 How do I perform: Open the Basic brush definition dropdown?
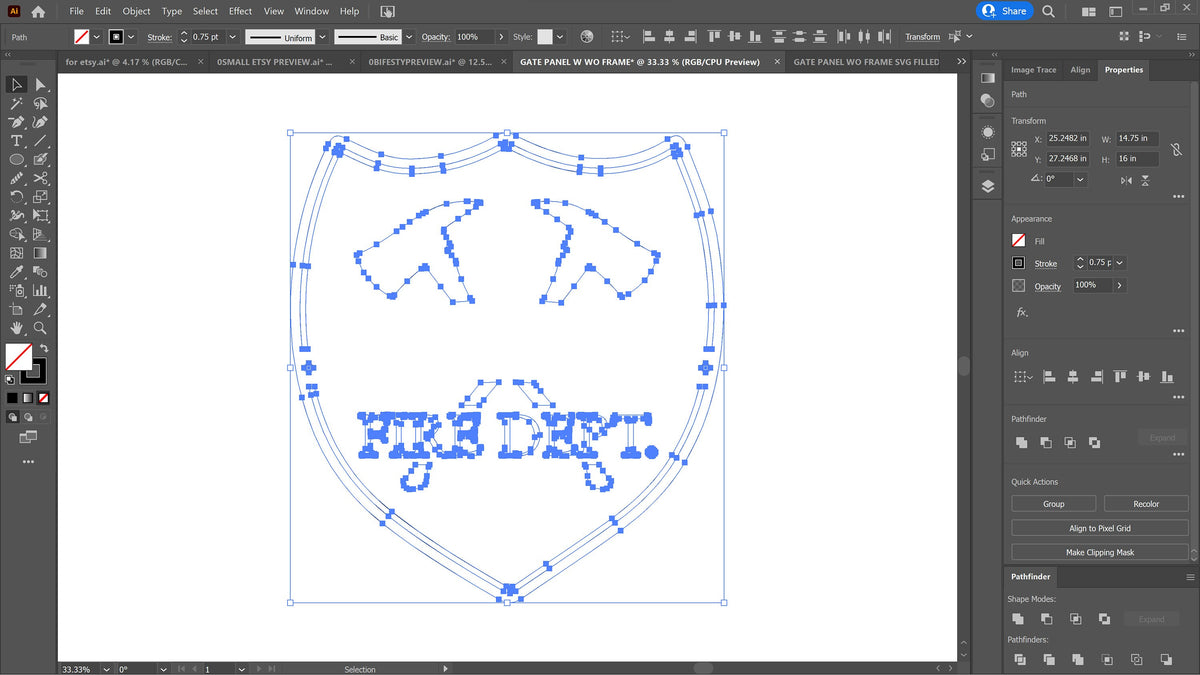point(408,36)
